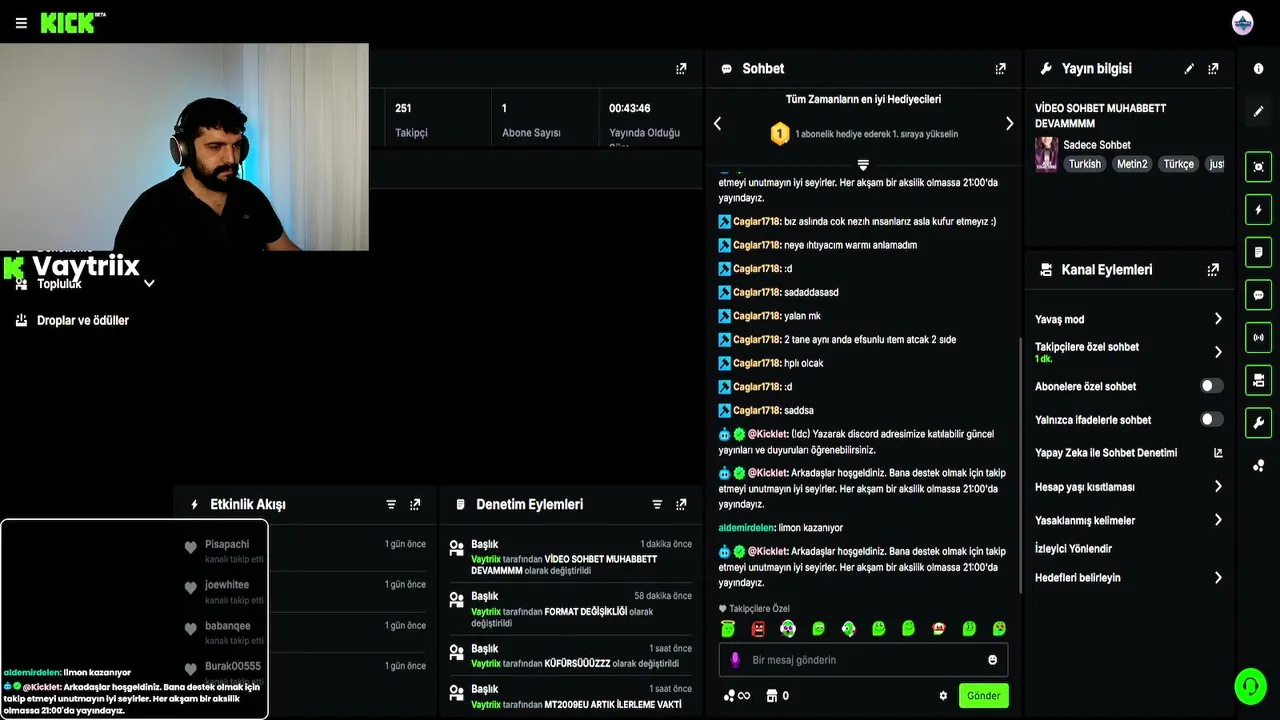Image resolution: width=1280 pixels, height=720 pixels.
Task: Toggle the broadcast signal icon in right sidebar
Action: click(x=1258, y=338)
